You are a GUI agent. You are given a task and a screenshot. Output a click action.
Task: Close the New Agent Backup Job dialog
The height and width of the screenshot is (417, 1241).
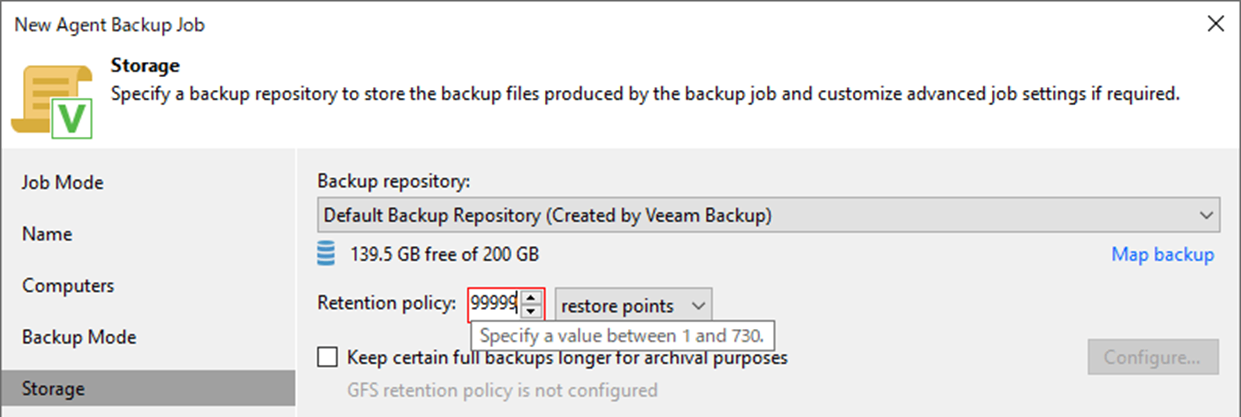pos(1215,24)
